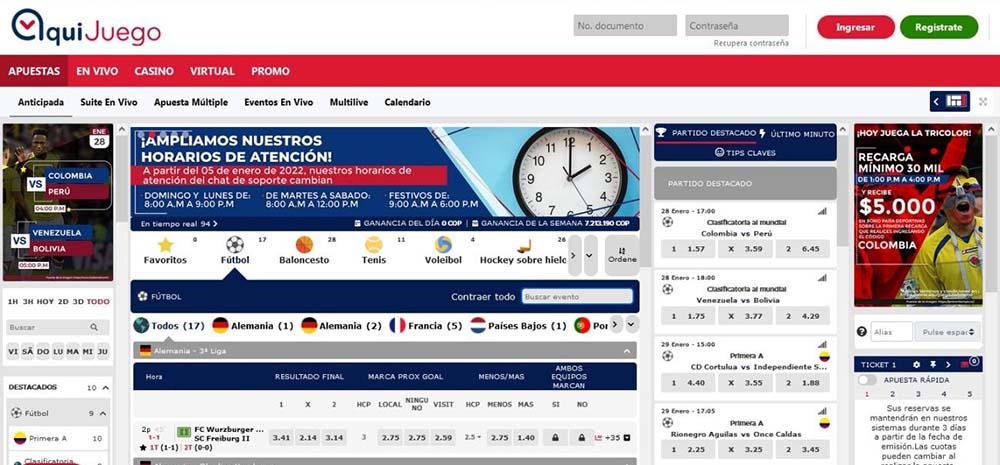Click the fullscreen expand icon at top right
Viewport: 1000px width, 465px height.
click(x=983, y=101)
